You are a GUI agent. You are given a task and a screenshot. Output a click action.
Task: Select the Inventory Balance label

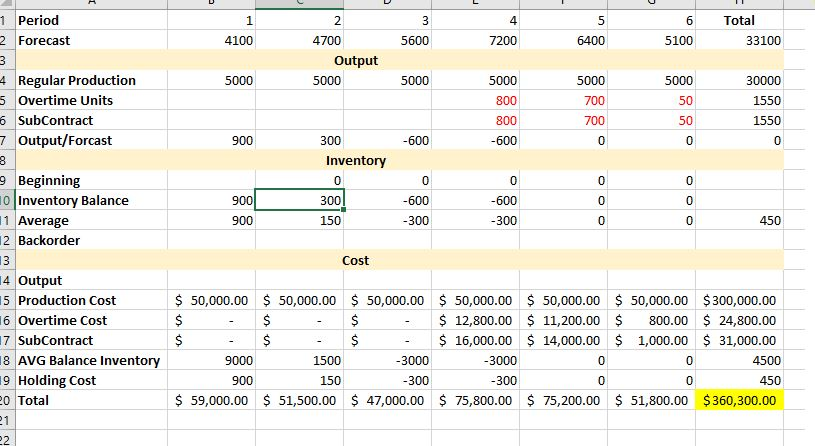click(x=91, y=201)
